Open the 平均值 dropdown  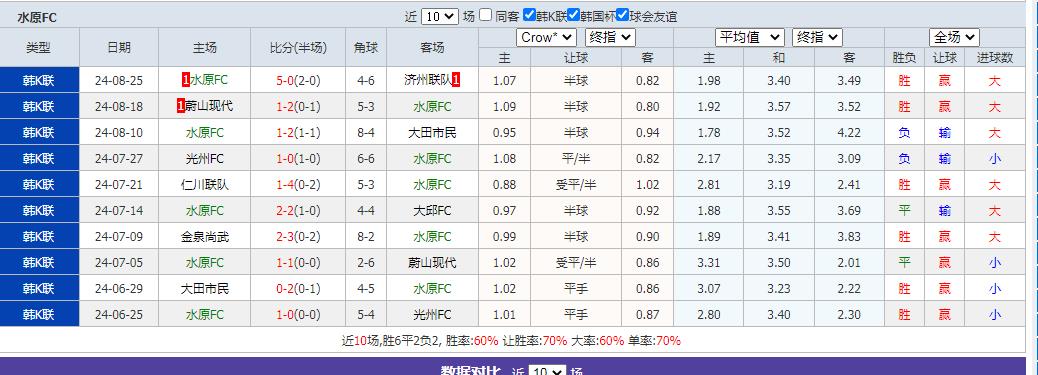coord(749,38)
